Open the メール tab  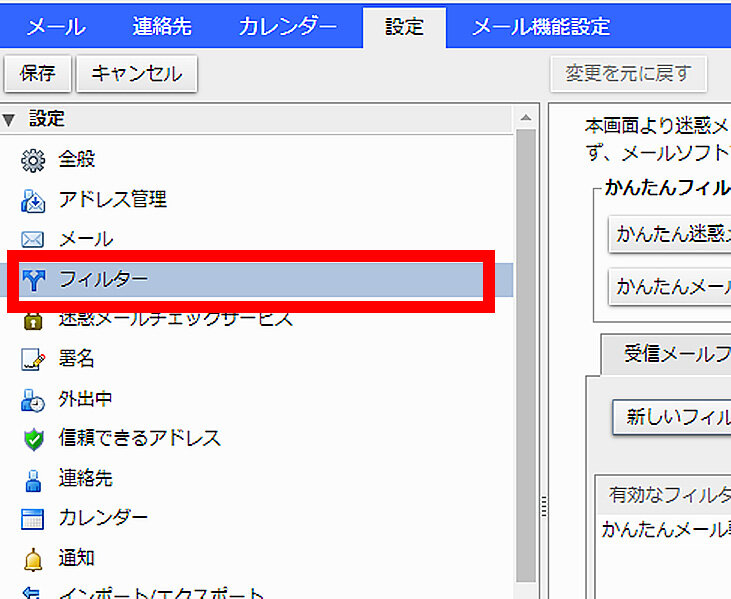(x=56, y=27)
